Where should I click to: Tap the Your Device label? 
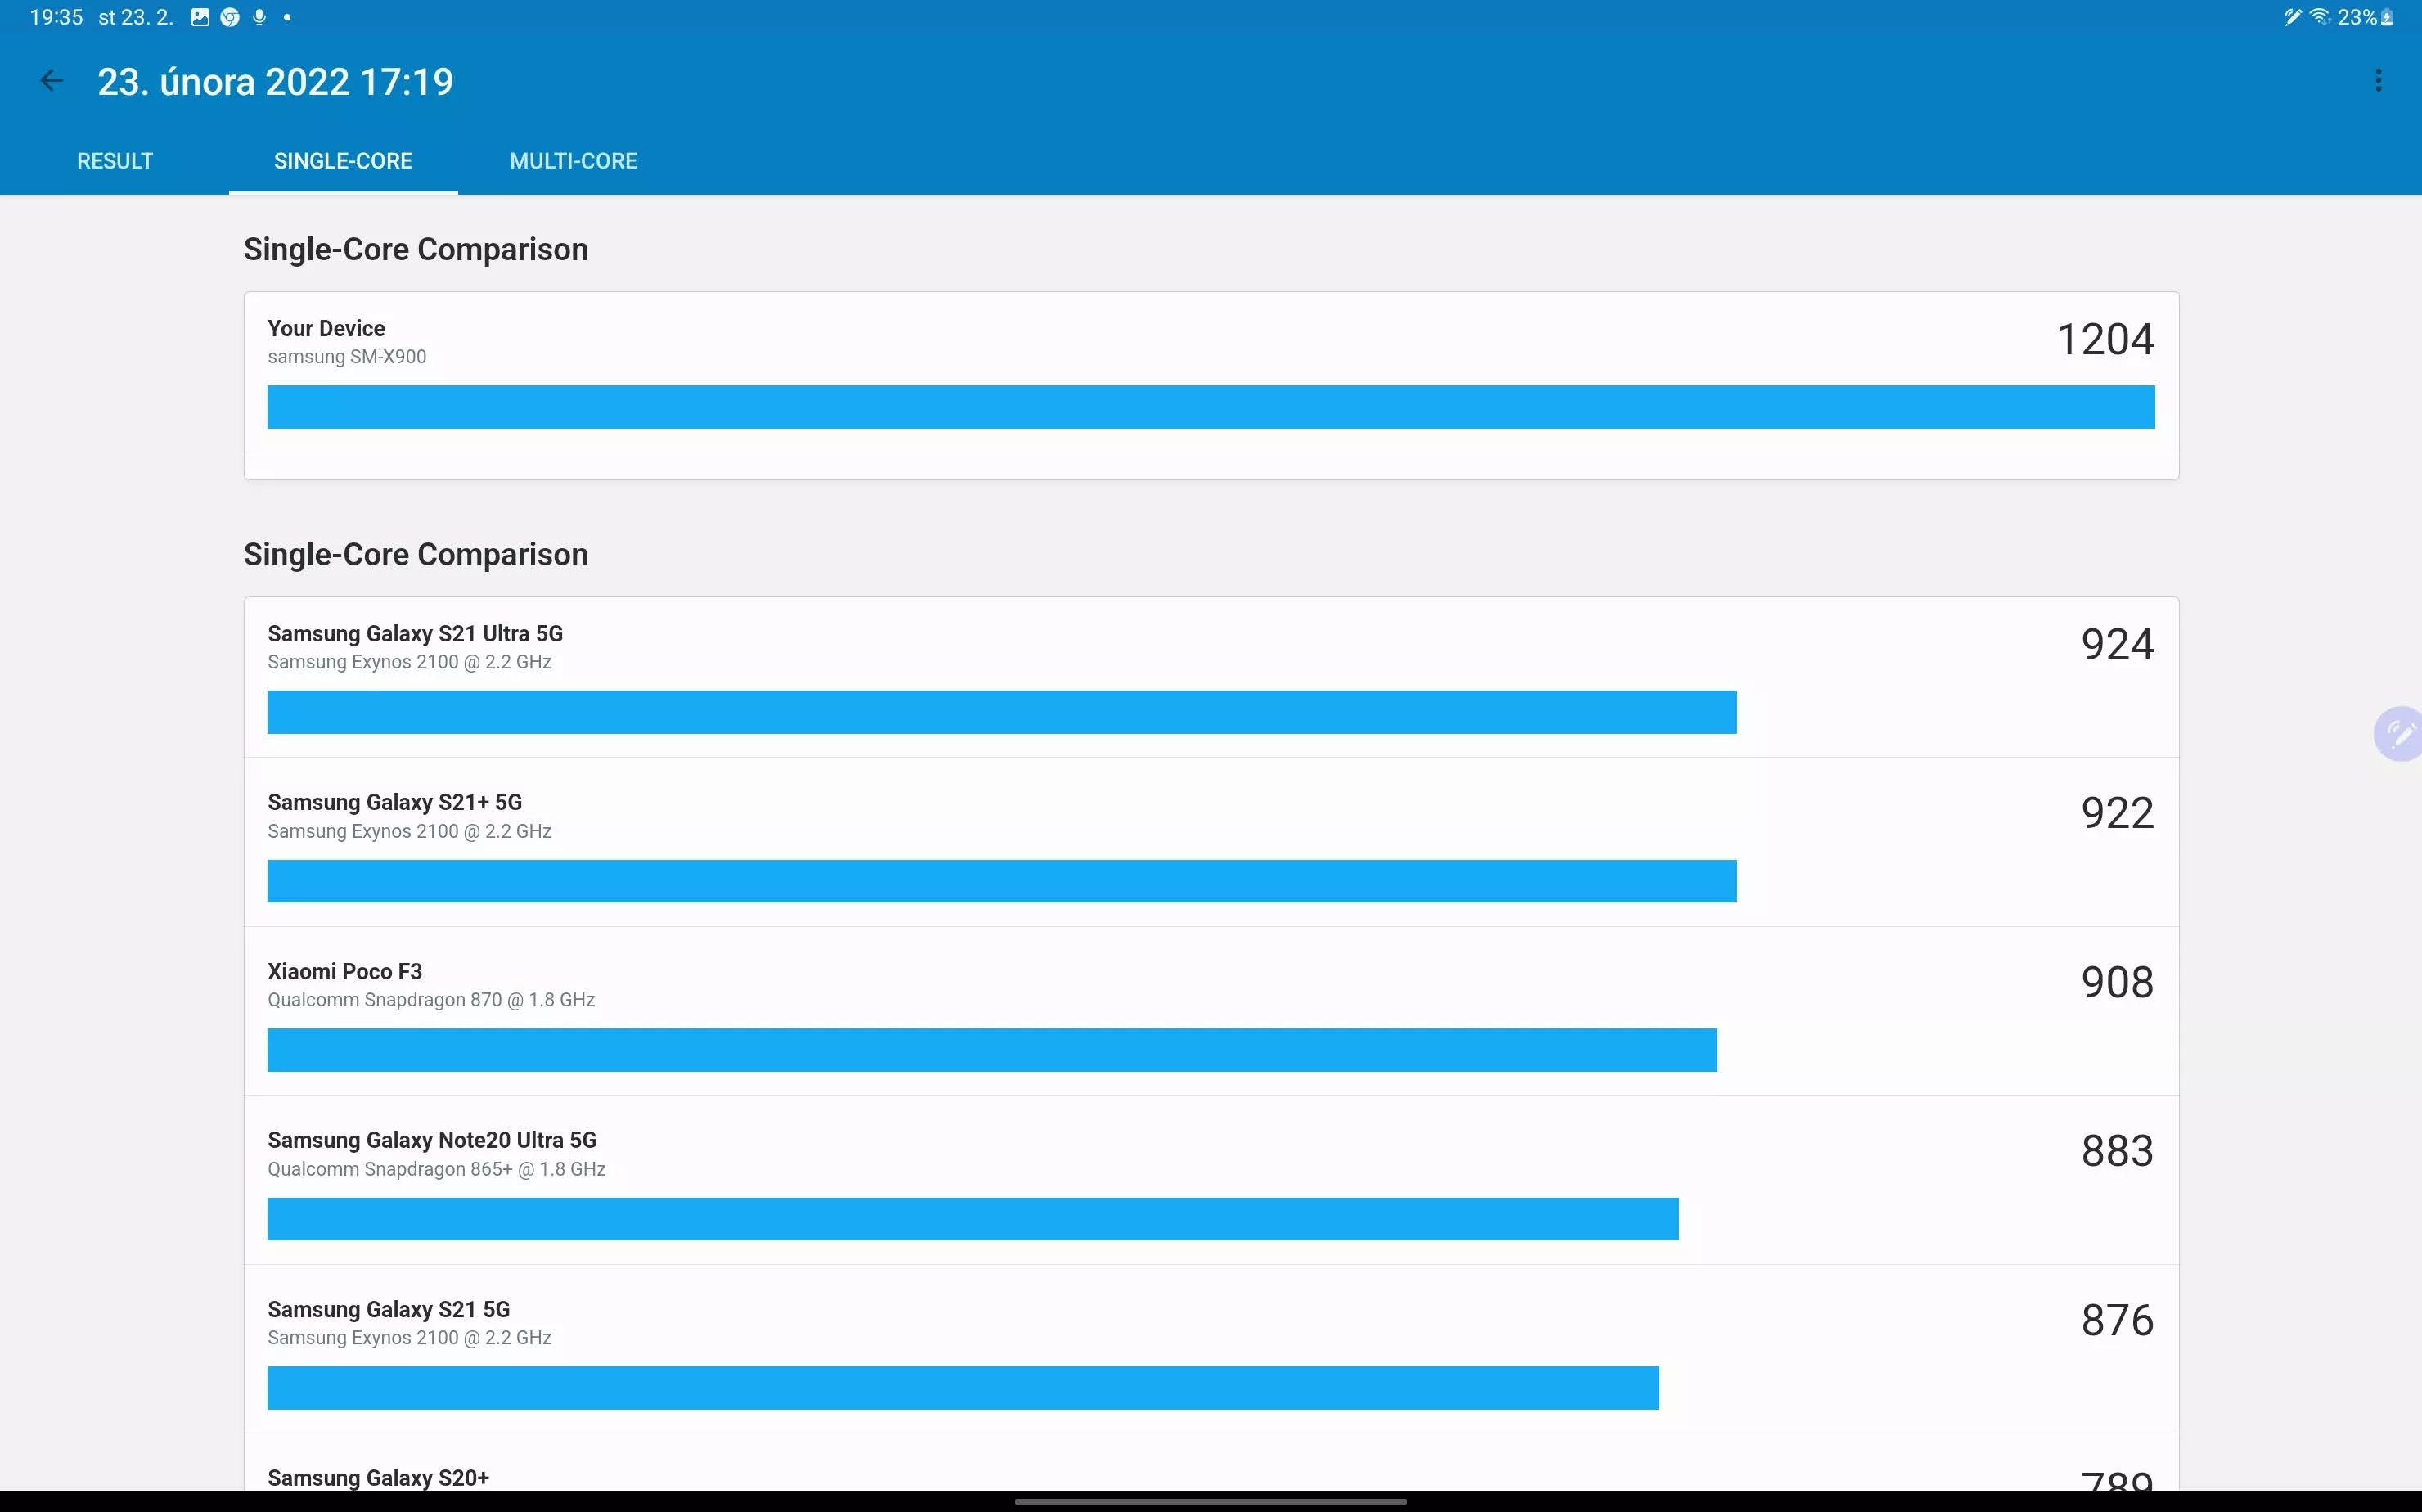coord(326,328)
